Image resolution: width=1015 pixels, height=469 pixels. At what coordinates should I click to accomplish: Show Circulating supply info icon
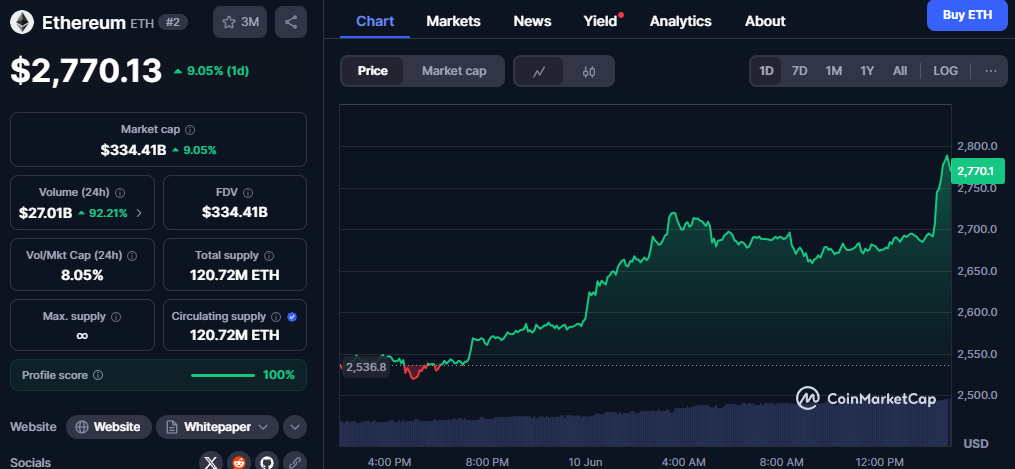[276, 317]
